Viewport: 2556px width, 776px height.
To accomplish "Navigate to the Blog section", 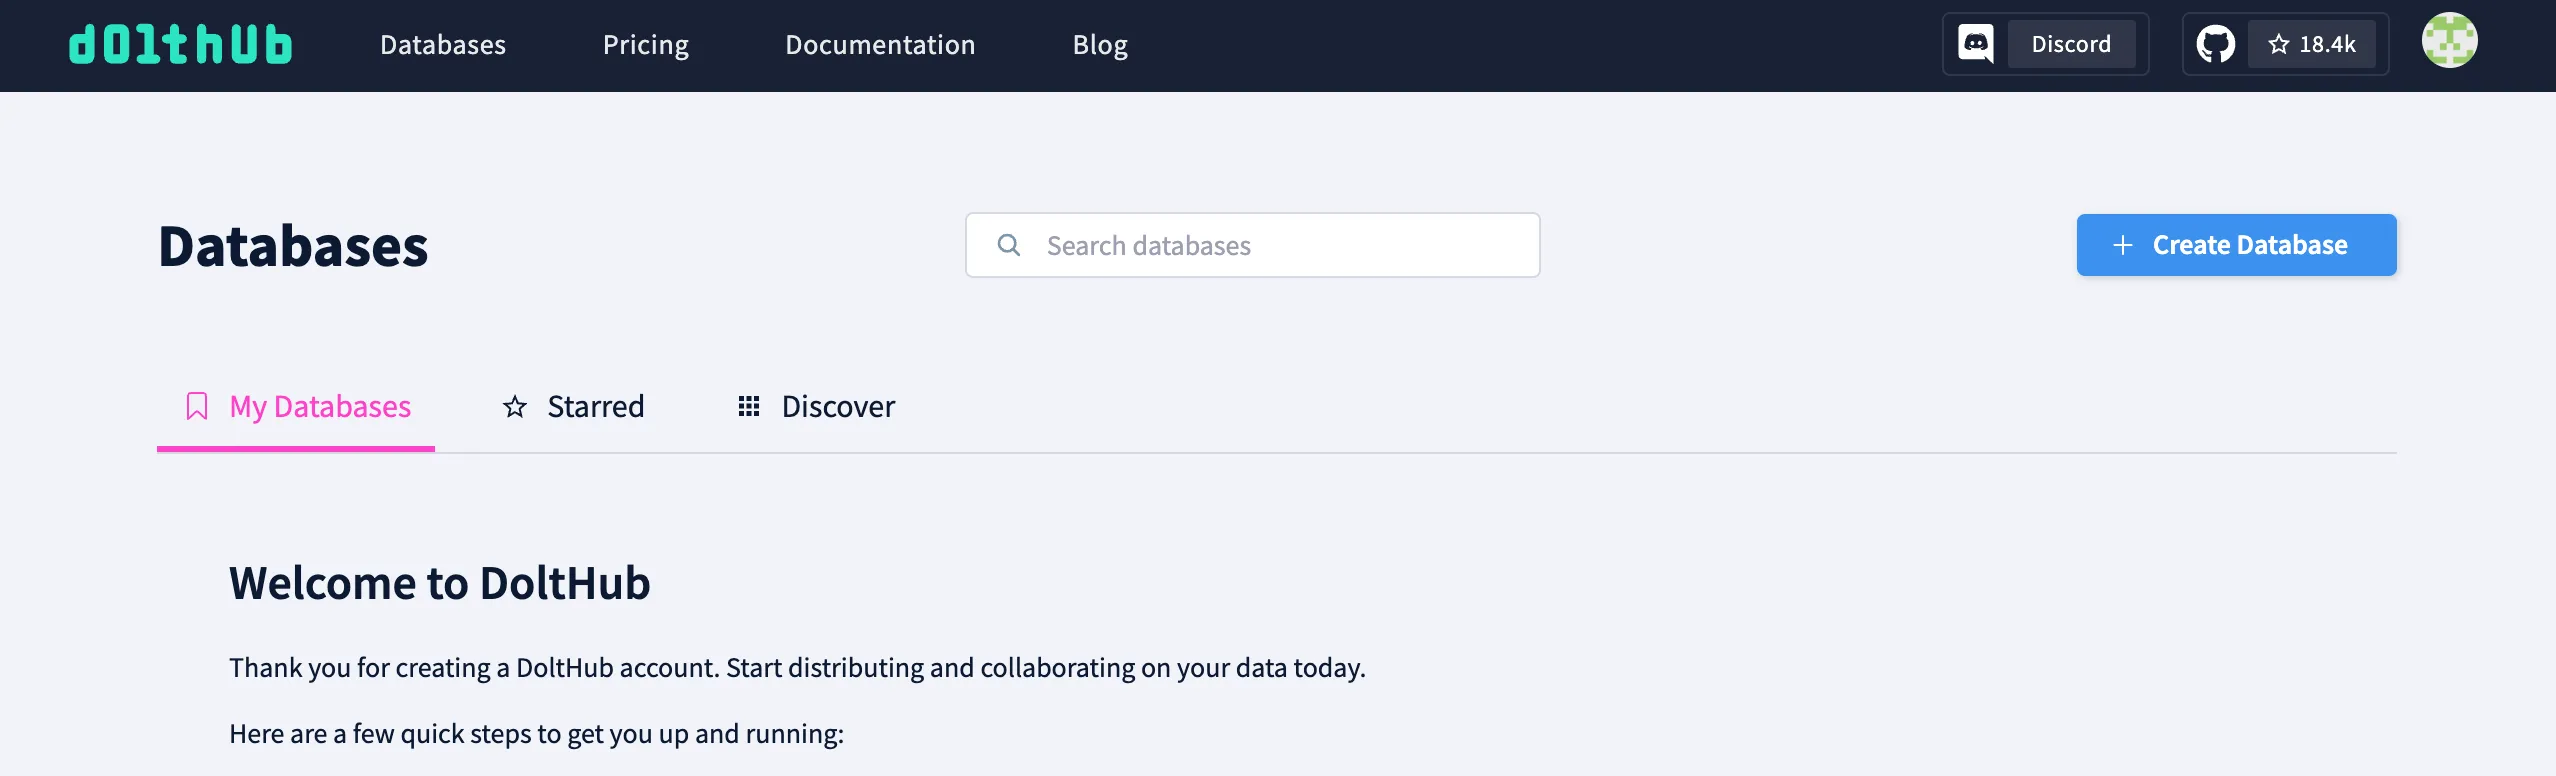I will 1099,44.
